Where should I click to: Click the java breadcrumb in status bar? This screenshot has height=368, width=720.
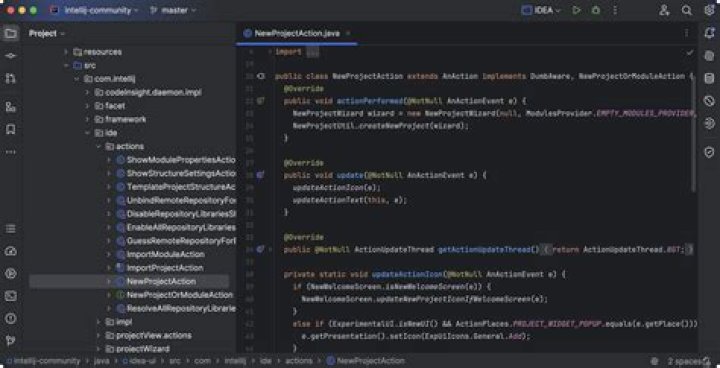coord(101,361)
